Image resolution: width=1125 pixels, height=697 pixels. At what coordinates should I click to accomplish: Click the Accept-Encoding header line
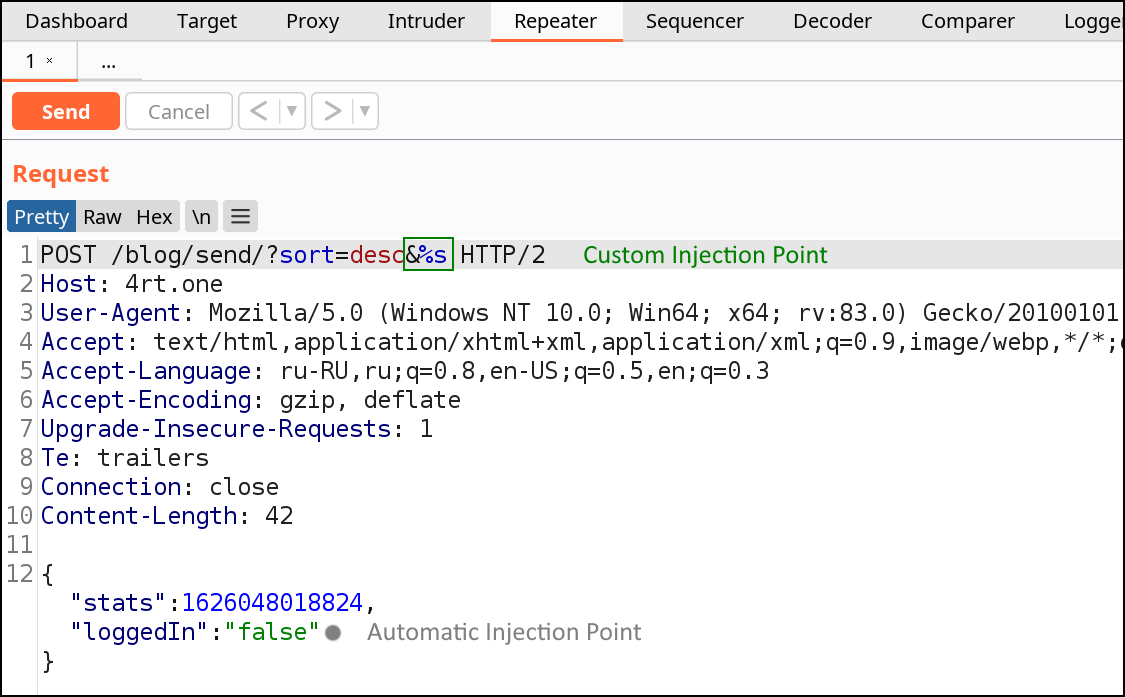[250, 400]
